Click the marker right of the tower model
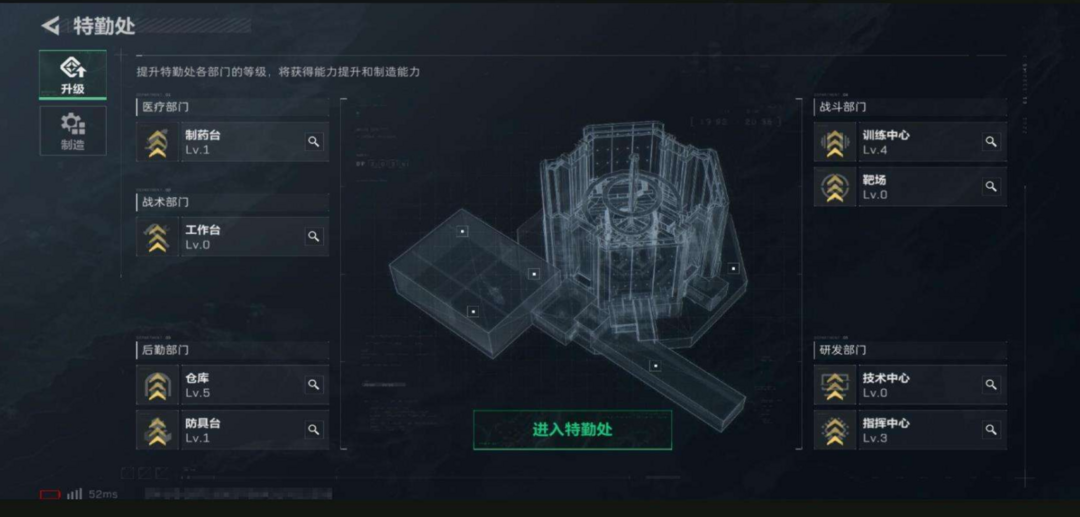This screenshot has height=517, width=1080. point(734,268)
